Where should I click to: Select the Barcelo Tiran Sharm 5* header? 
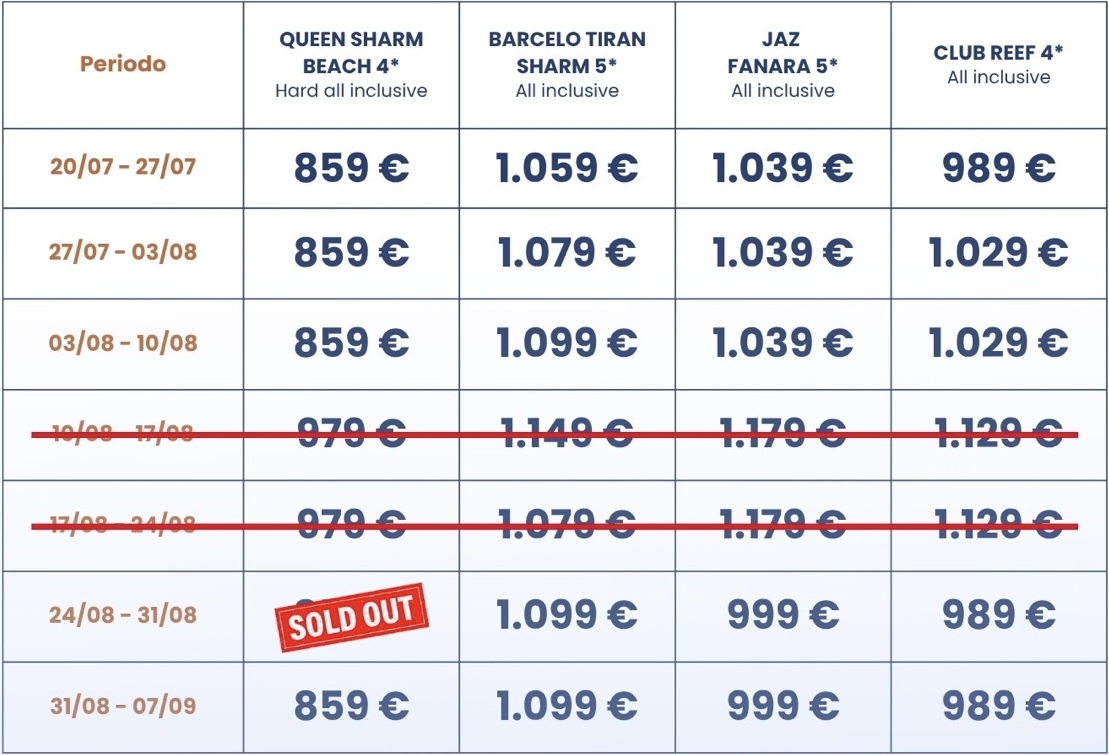[567, 64]
